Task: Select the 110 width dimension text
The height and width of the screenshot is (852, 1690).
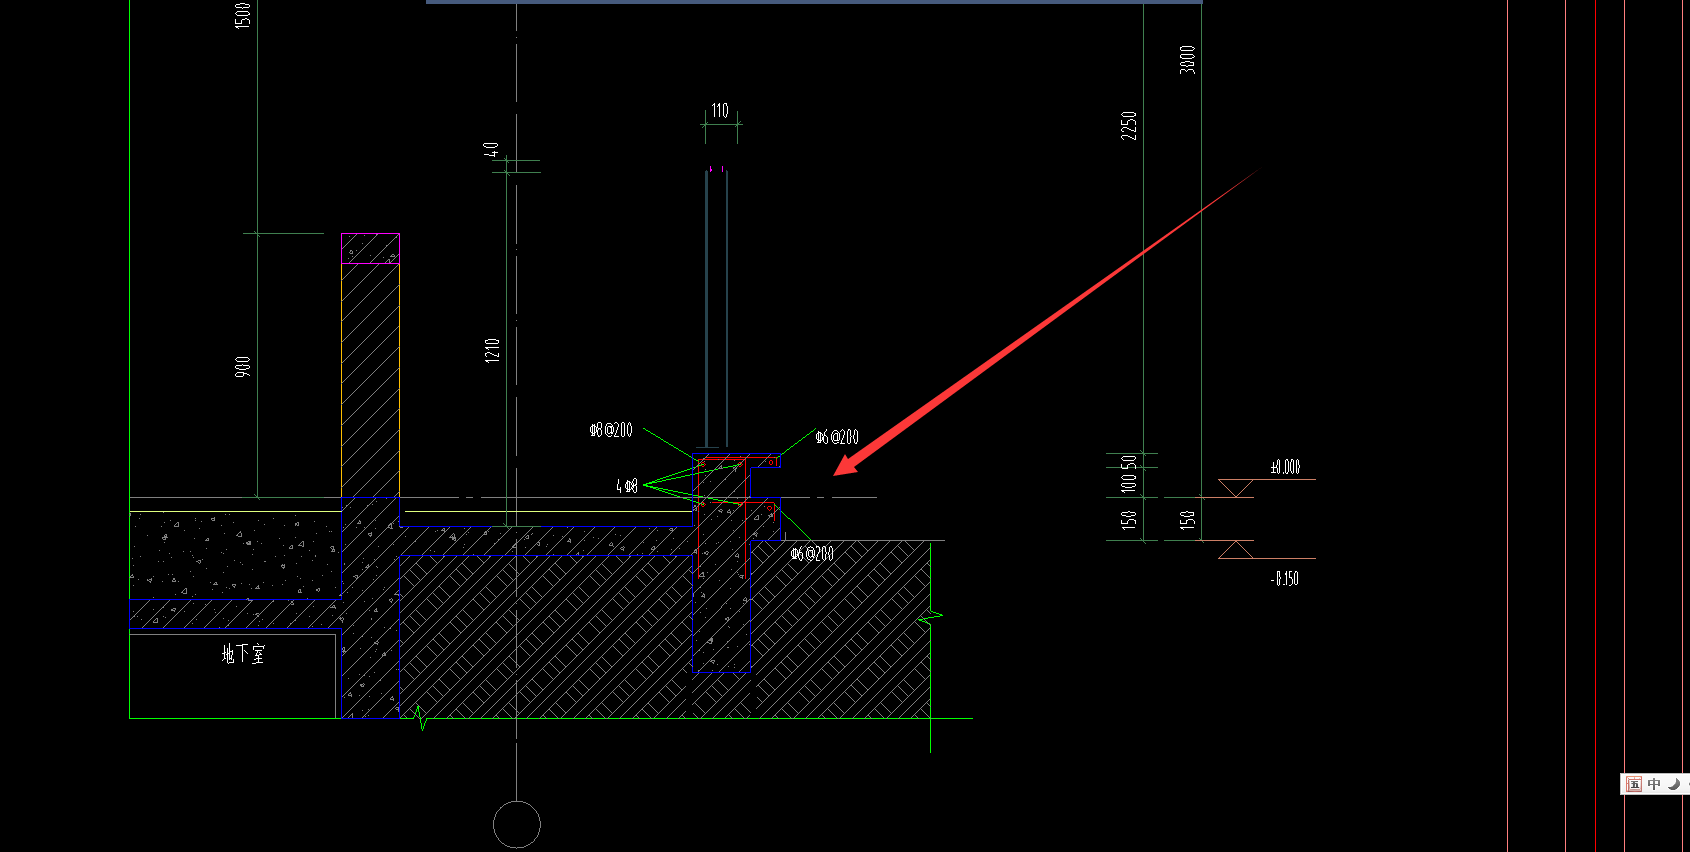Action: 720,110
